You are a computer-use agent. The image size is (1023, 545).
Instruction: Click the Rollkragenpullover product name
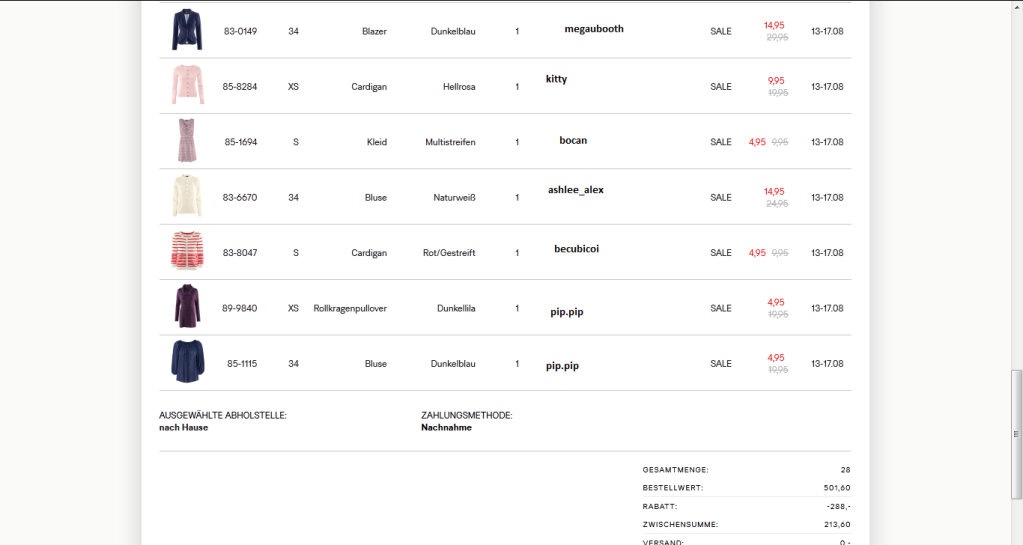(350, 308)
